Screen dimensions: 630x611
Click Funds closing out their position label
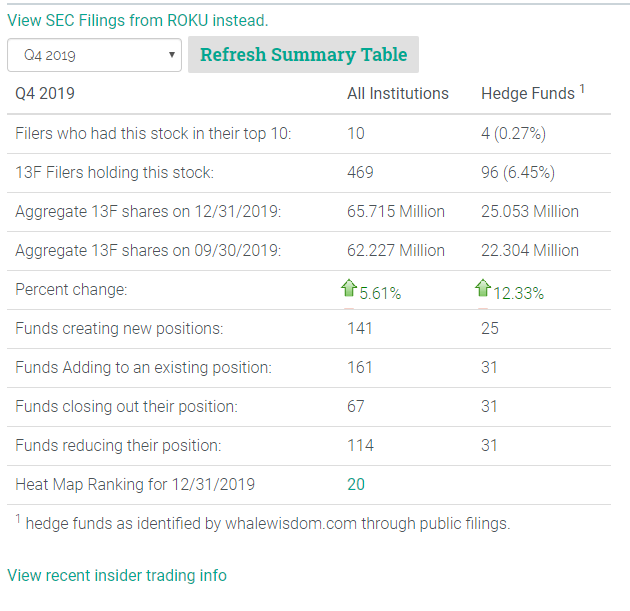126,406
